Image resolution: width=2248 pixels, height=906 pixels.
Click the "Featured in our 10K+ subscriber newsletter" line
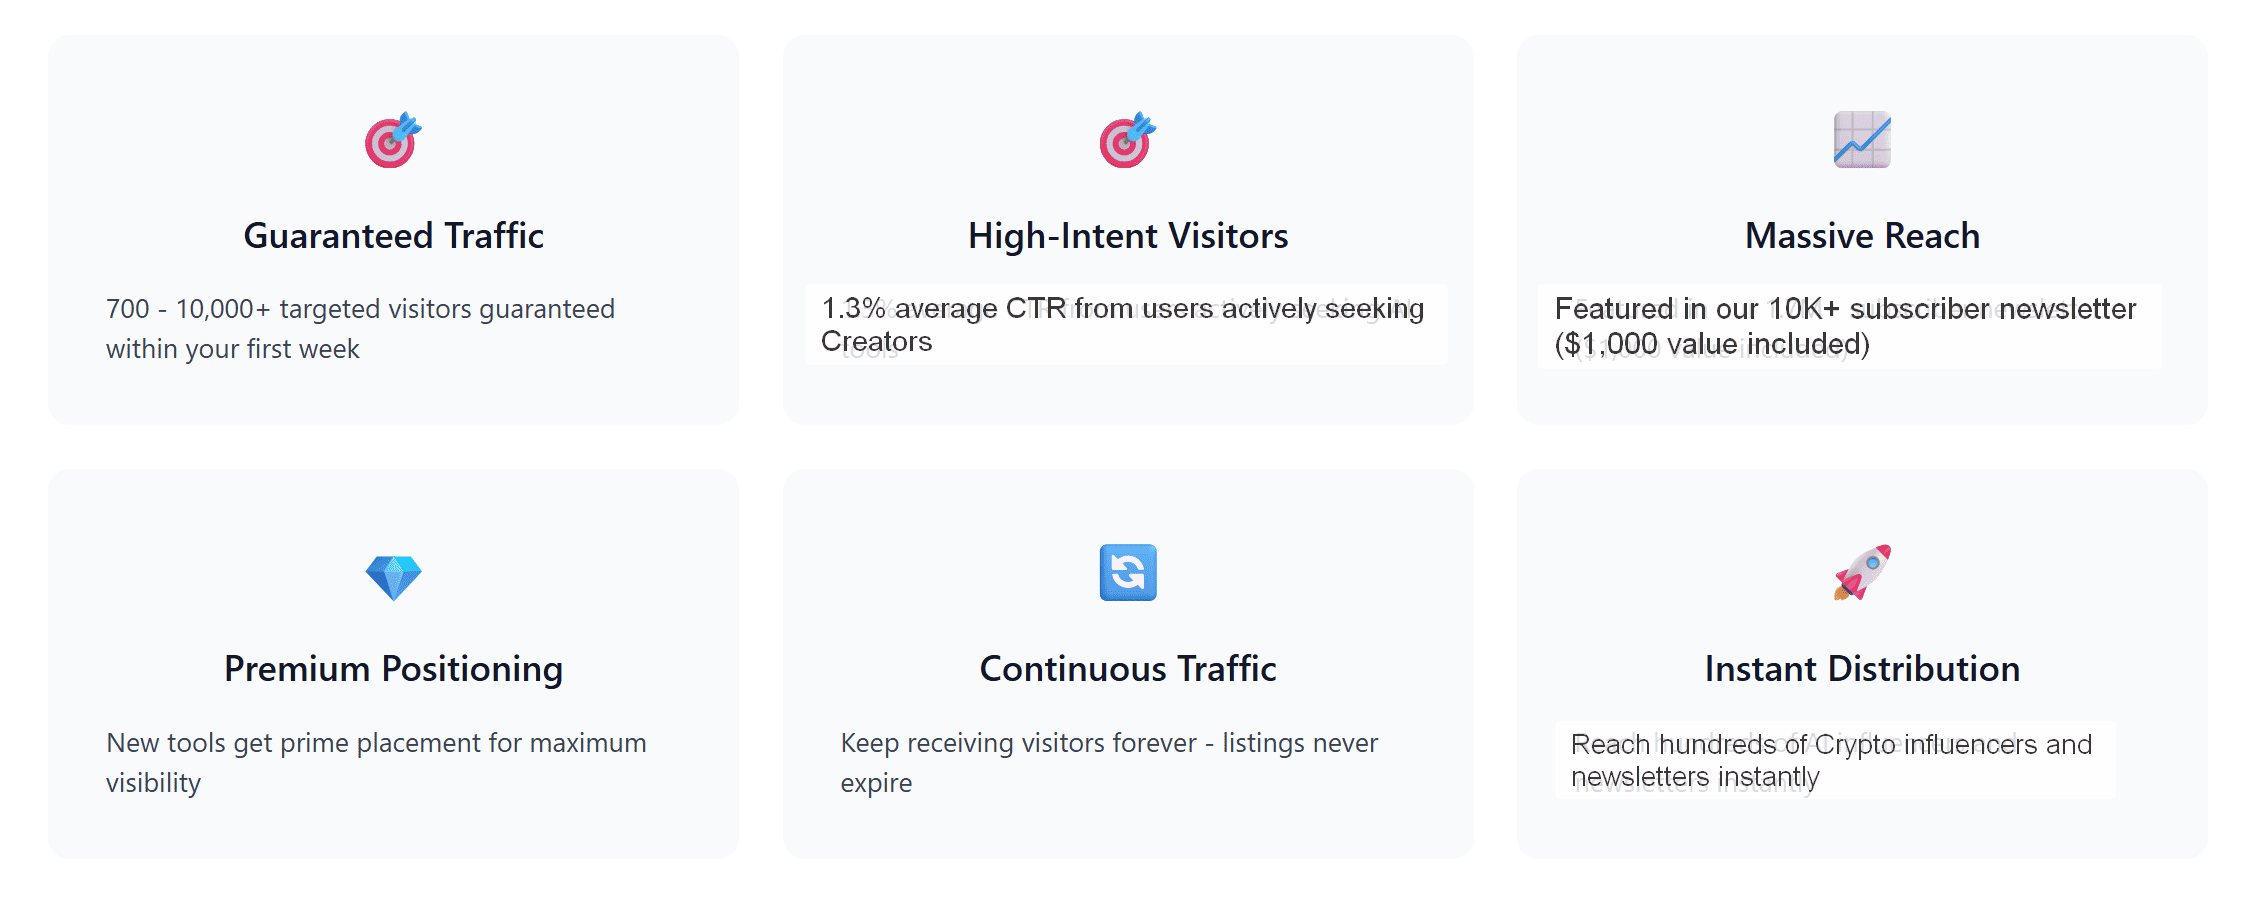[1845, 309]
